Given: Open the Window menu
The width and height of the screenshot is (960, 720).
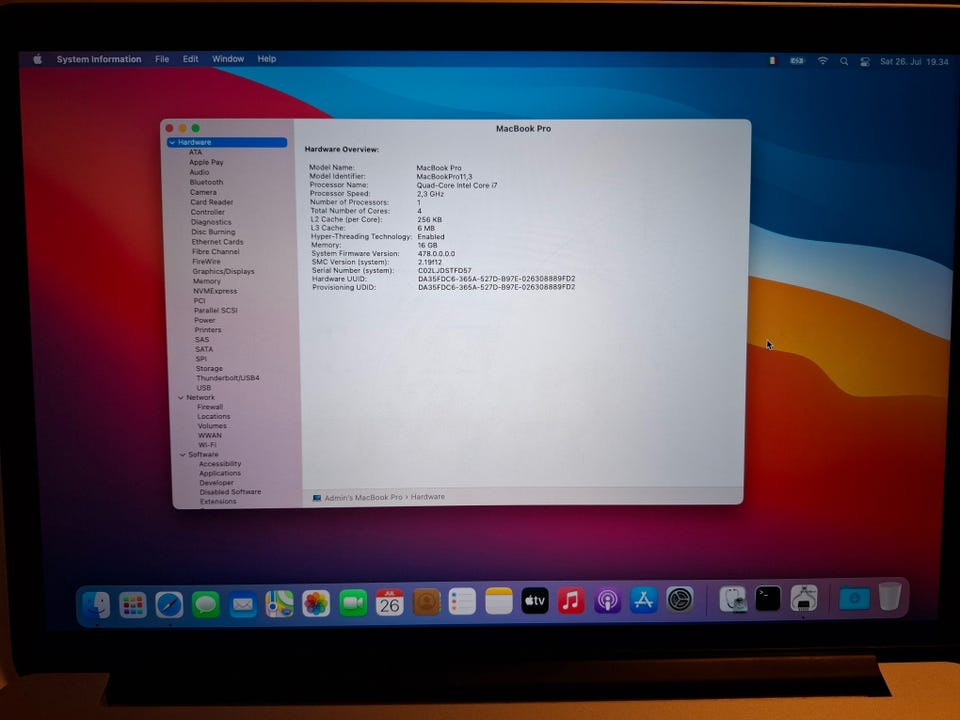Looking at the screenshot, I should pos(228,59).
